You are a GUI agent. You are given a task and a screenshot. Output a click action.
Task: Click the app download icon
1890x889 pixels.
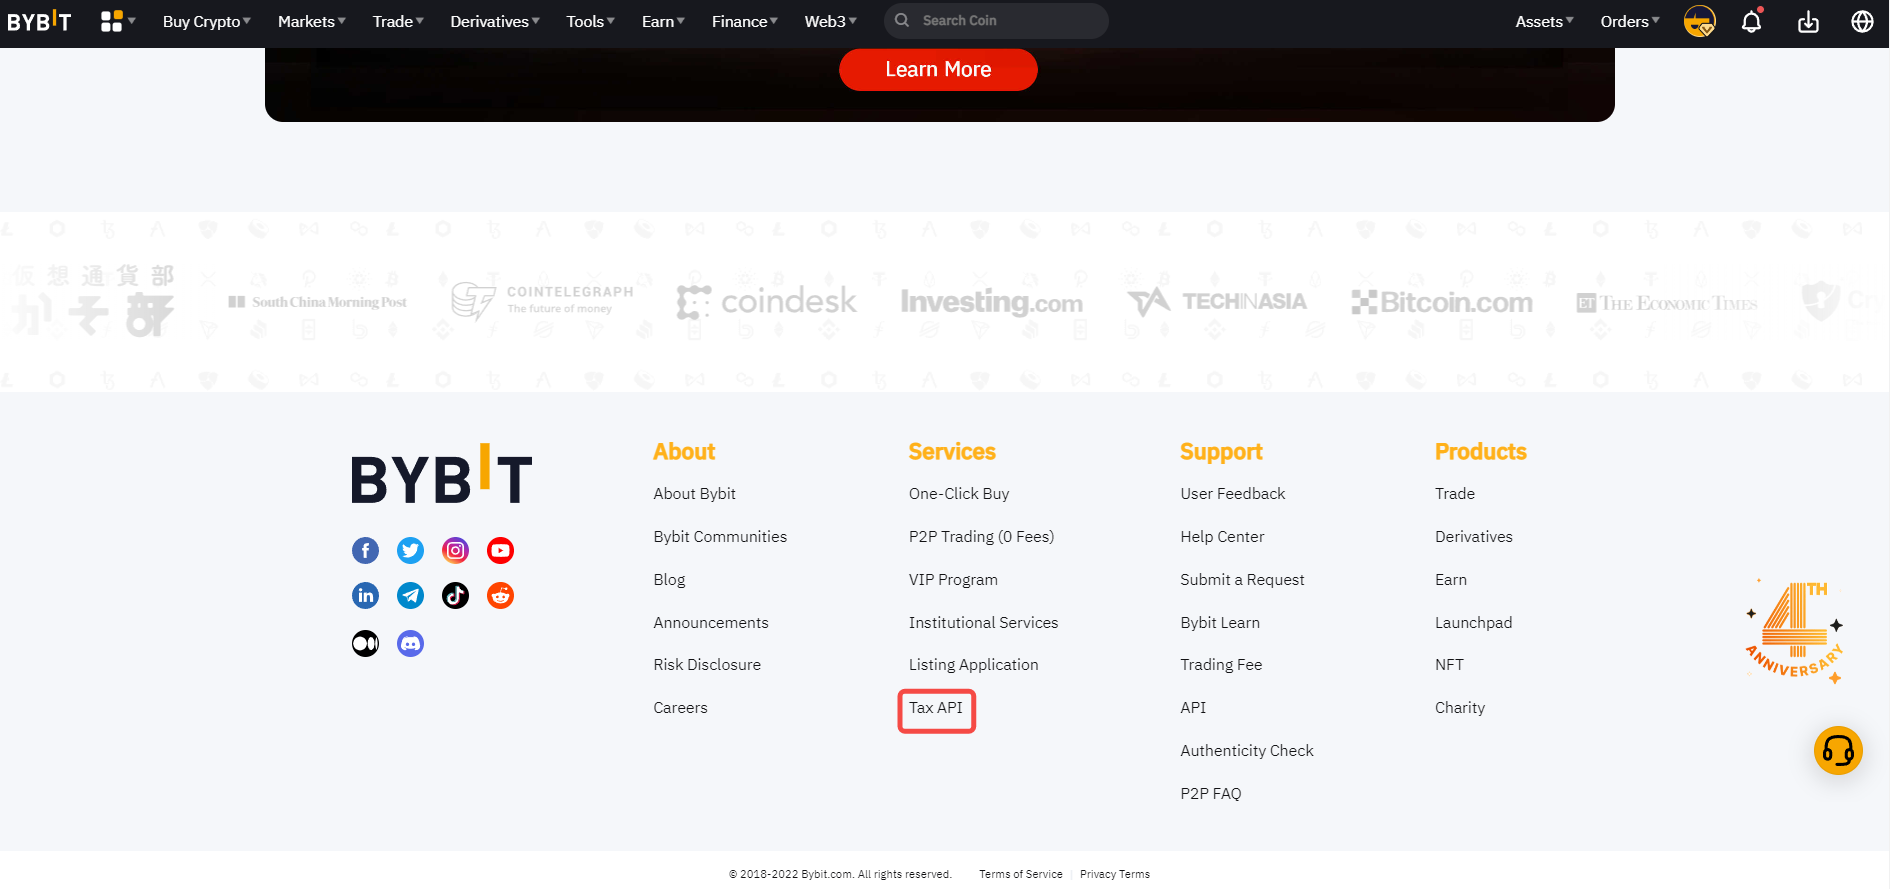[x=1808, y=22]
